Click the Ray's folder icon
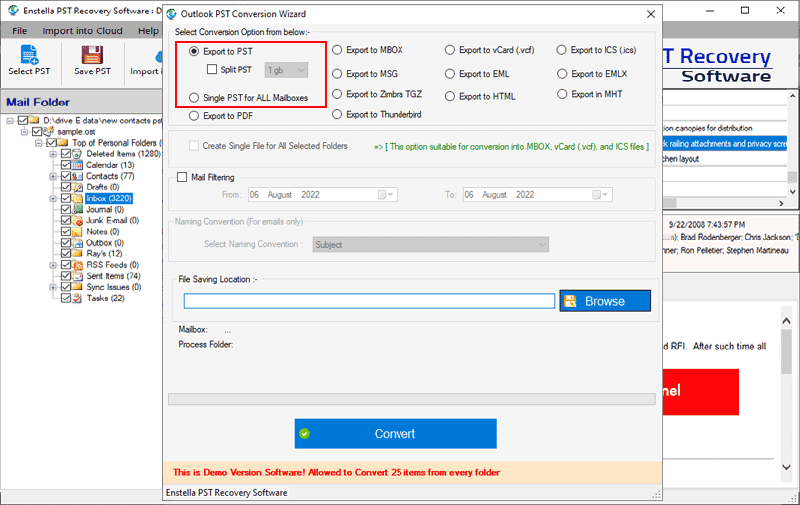The width and height of the screenshot is (800, 505). click(x=78, y=254)
